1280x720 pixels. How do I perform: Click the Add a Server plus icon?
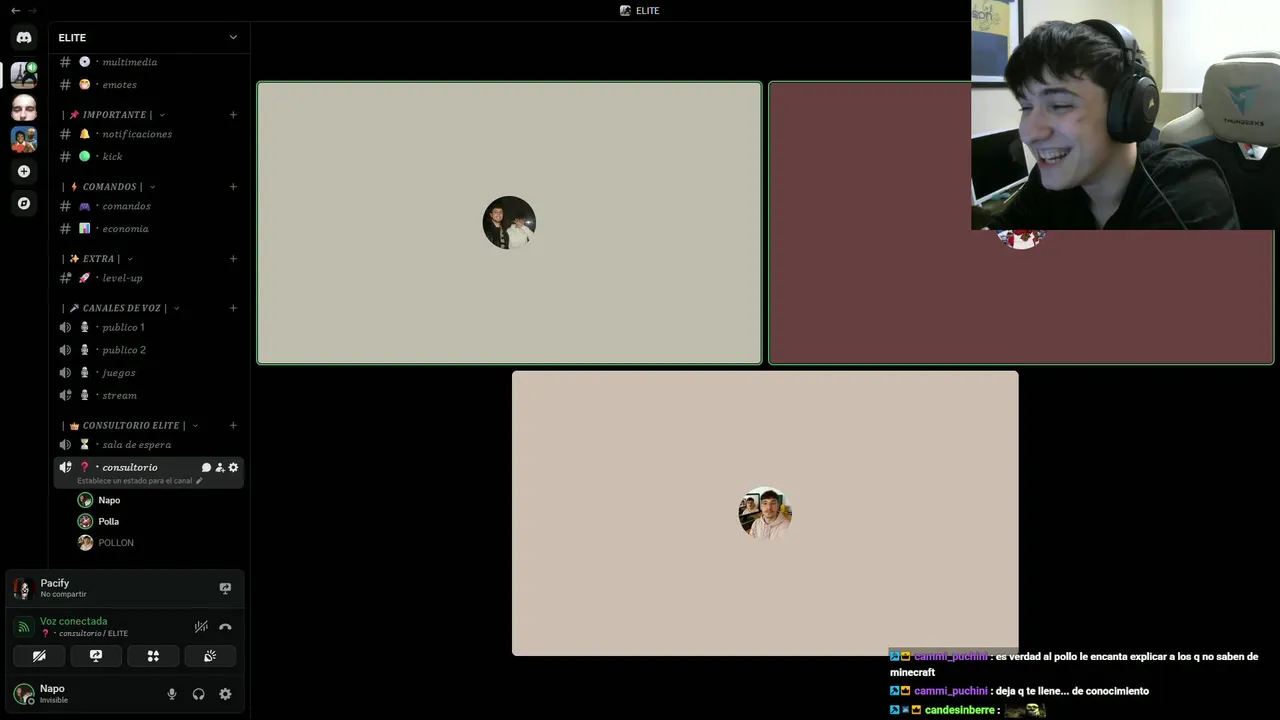[24, 171]
